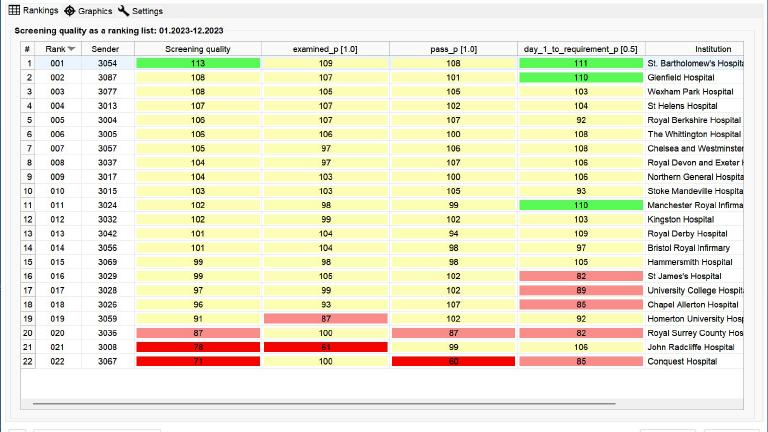Click the Graphics crosshair icon
768x432 pixels.
[70, 11]
